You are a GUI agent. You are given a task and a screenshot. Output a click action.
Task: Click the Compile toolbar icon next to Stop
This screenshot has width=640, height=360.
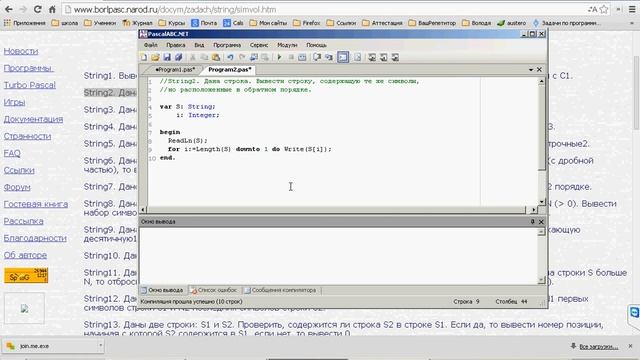point(302,58)
